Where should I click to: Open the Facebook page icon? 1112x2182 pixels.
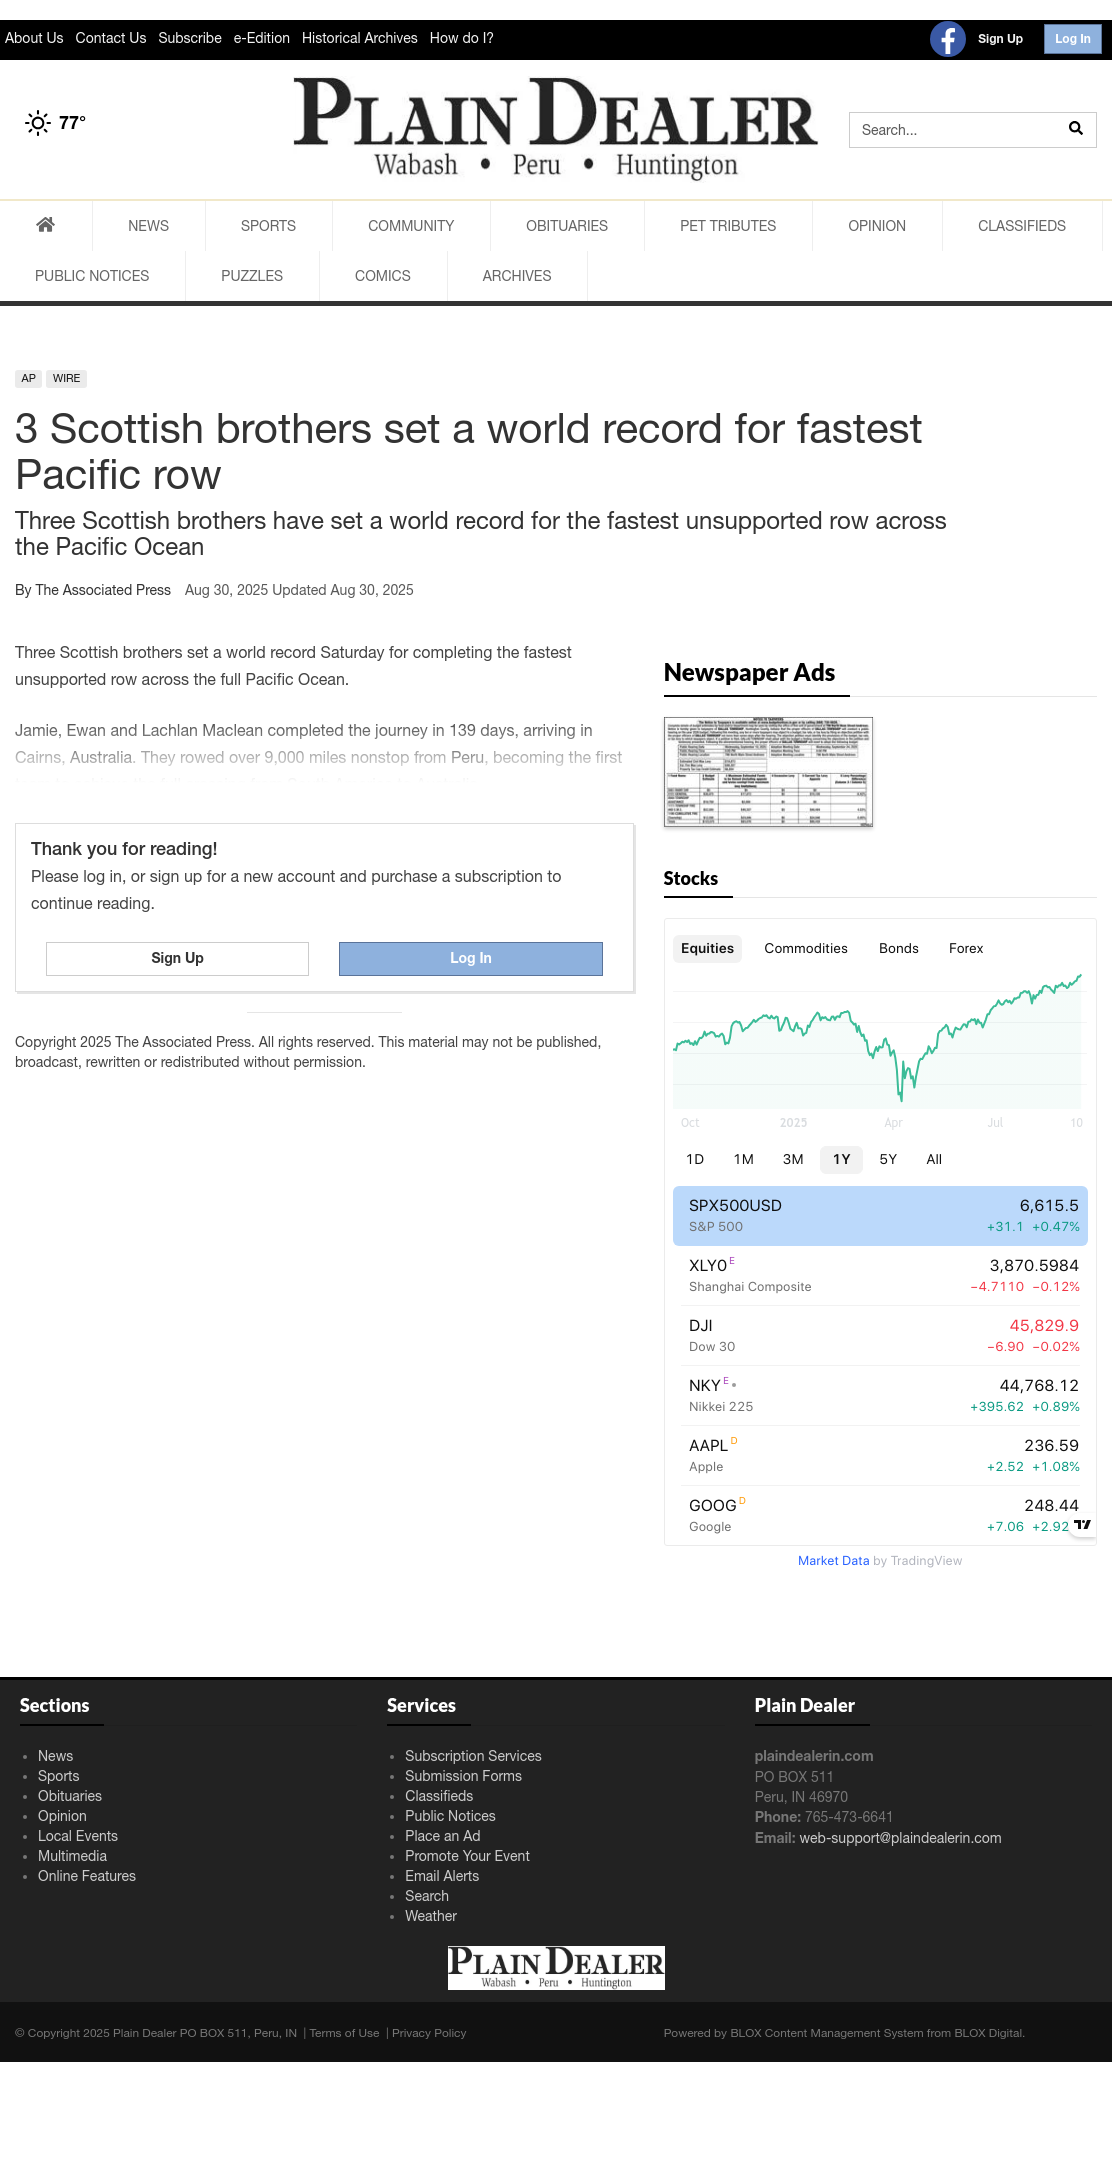click(x=947, y=39)
